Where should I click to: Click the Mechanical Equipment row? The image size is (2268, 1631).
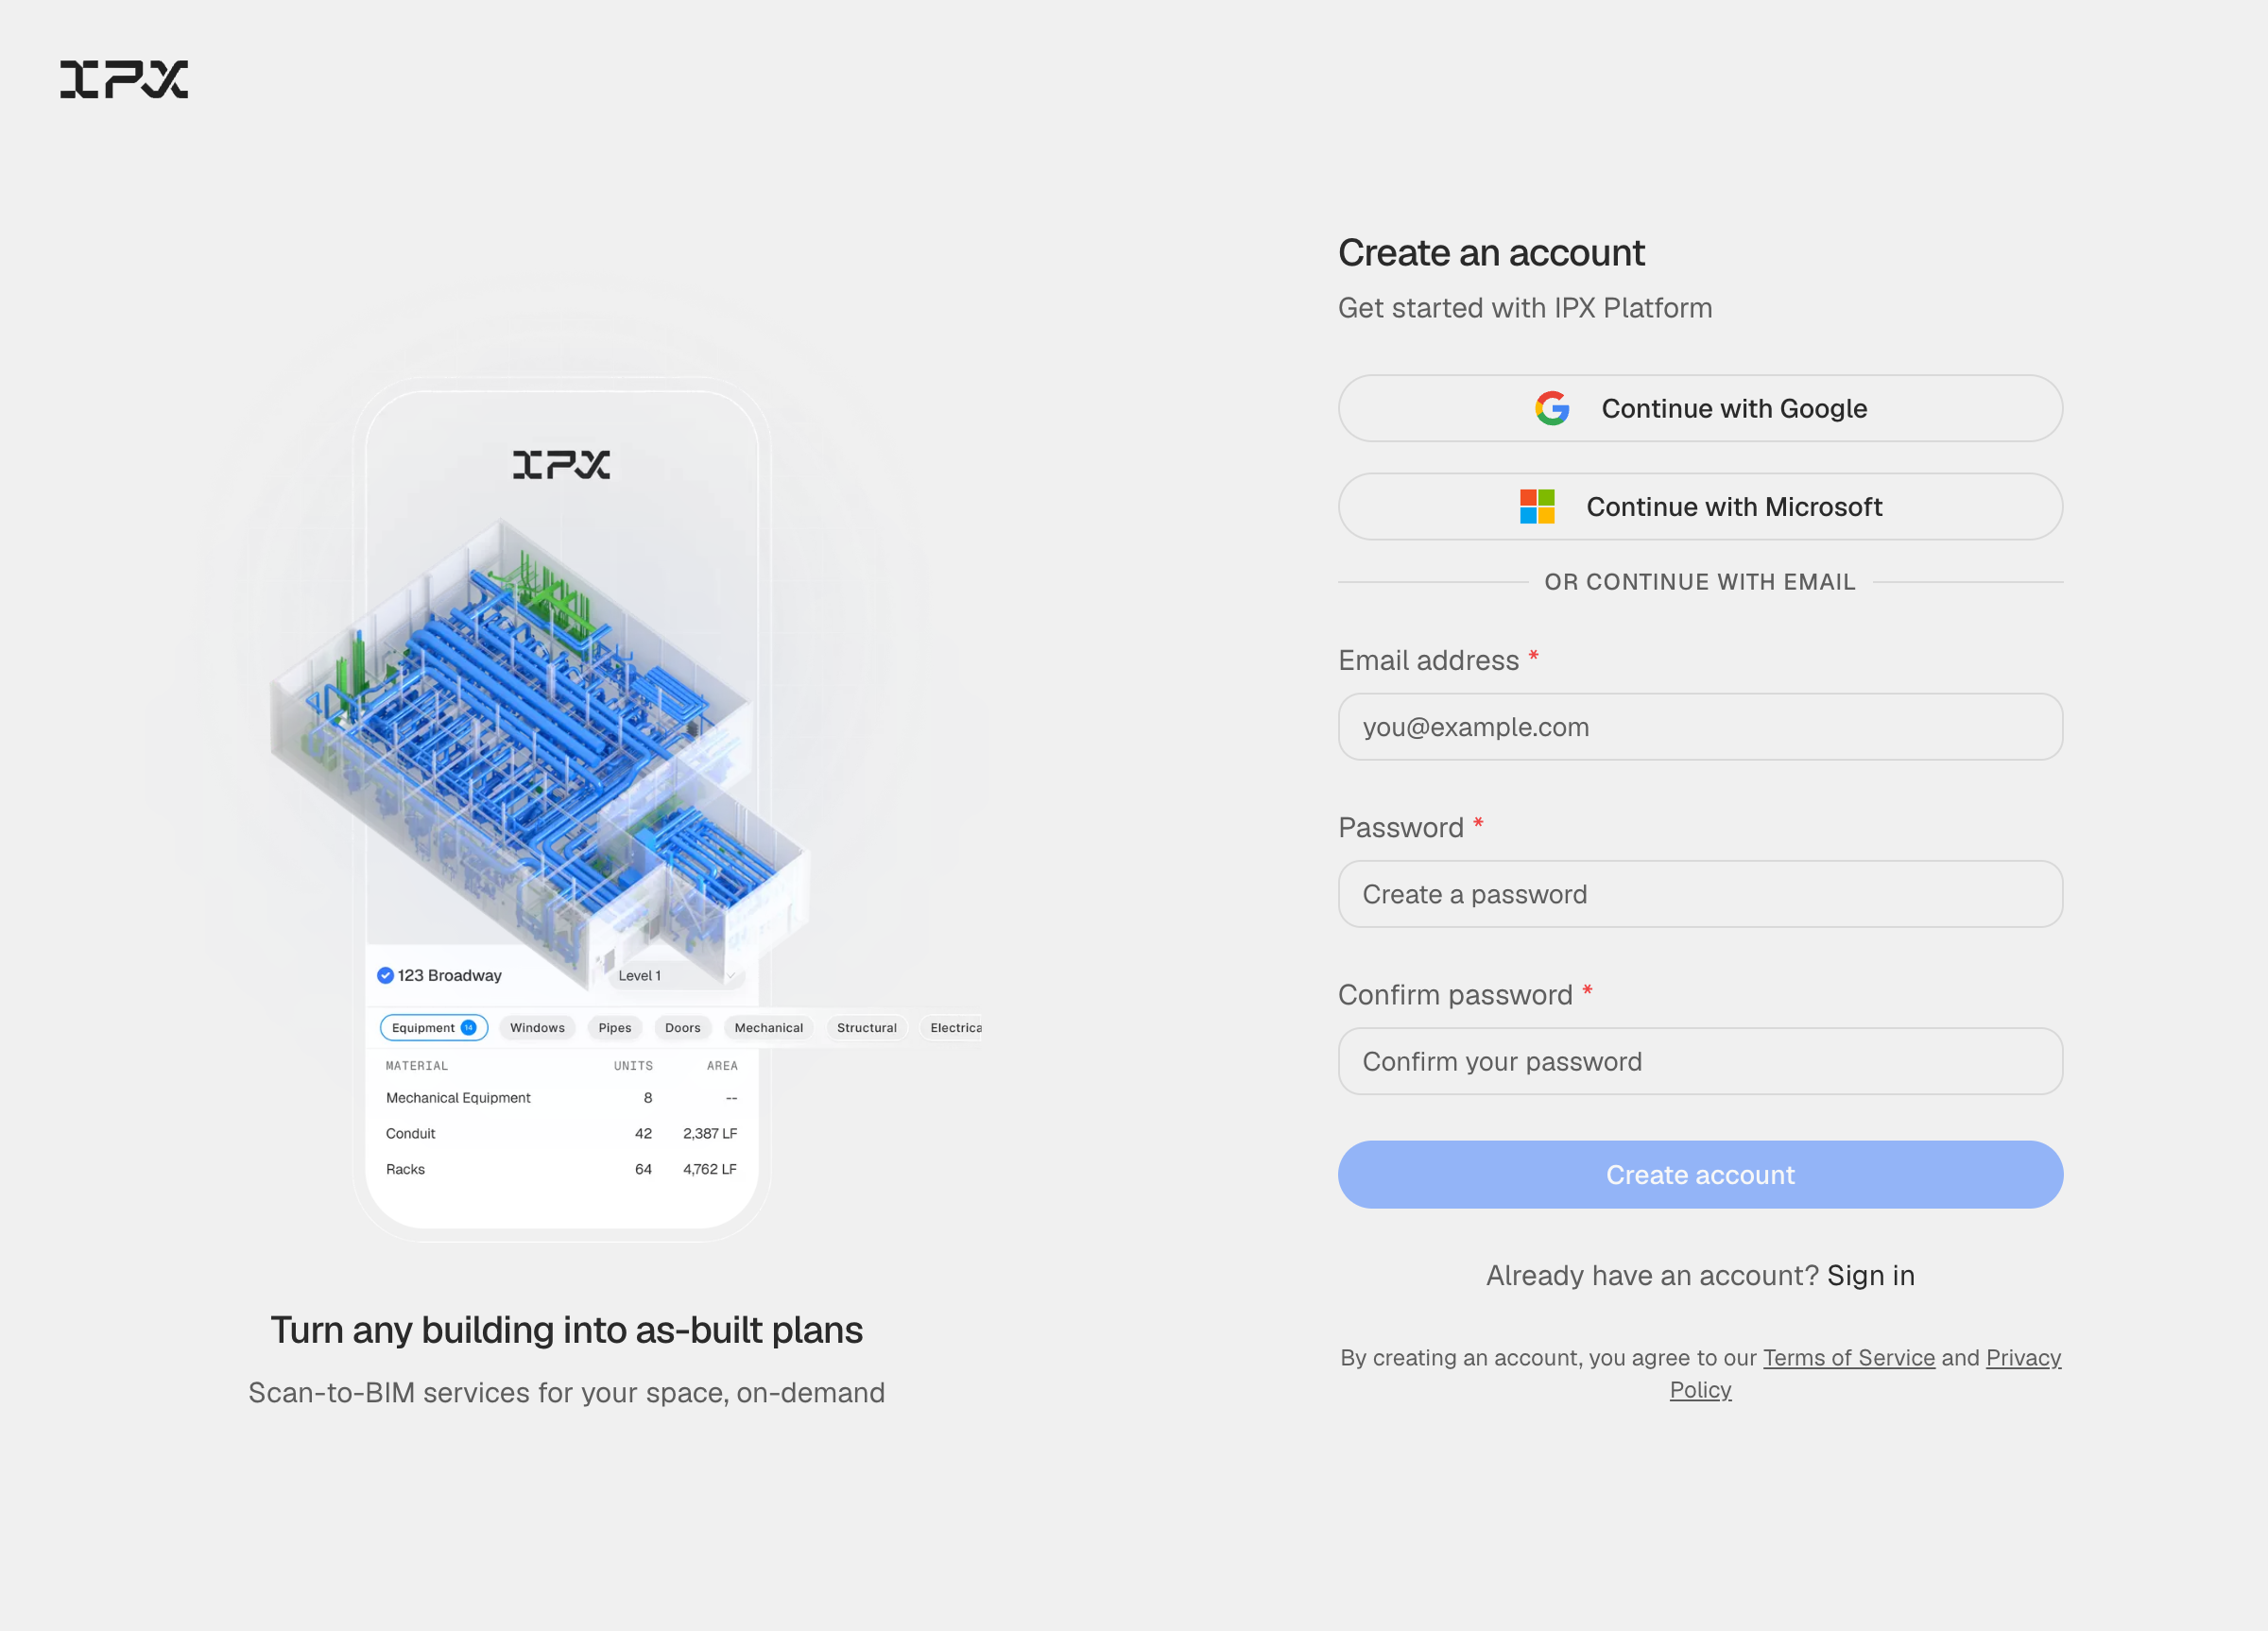[561, 1098]
